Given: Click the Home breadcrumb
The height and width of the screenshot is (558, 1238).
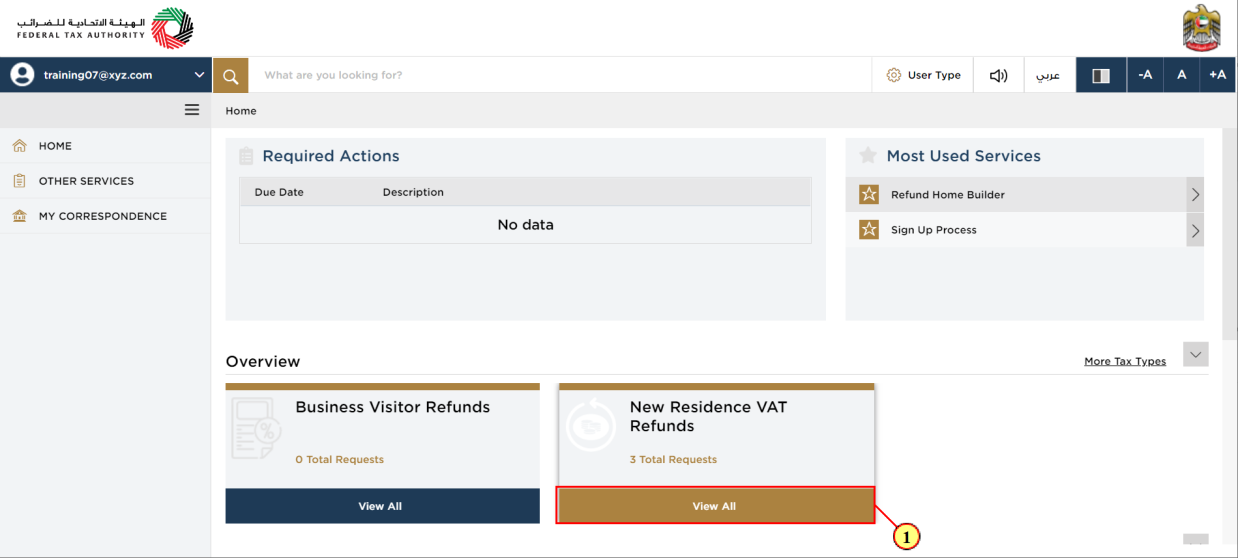Looking at the screenshot, I should click(x=241, y=111).
